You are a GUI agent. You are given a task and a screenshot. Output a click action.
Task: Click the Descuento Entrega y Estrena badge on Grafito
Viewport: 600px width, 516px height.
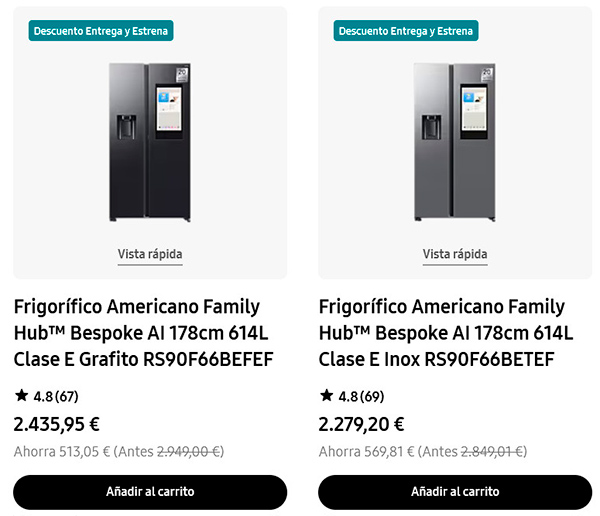(x=101, y=31)
